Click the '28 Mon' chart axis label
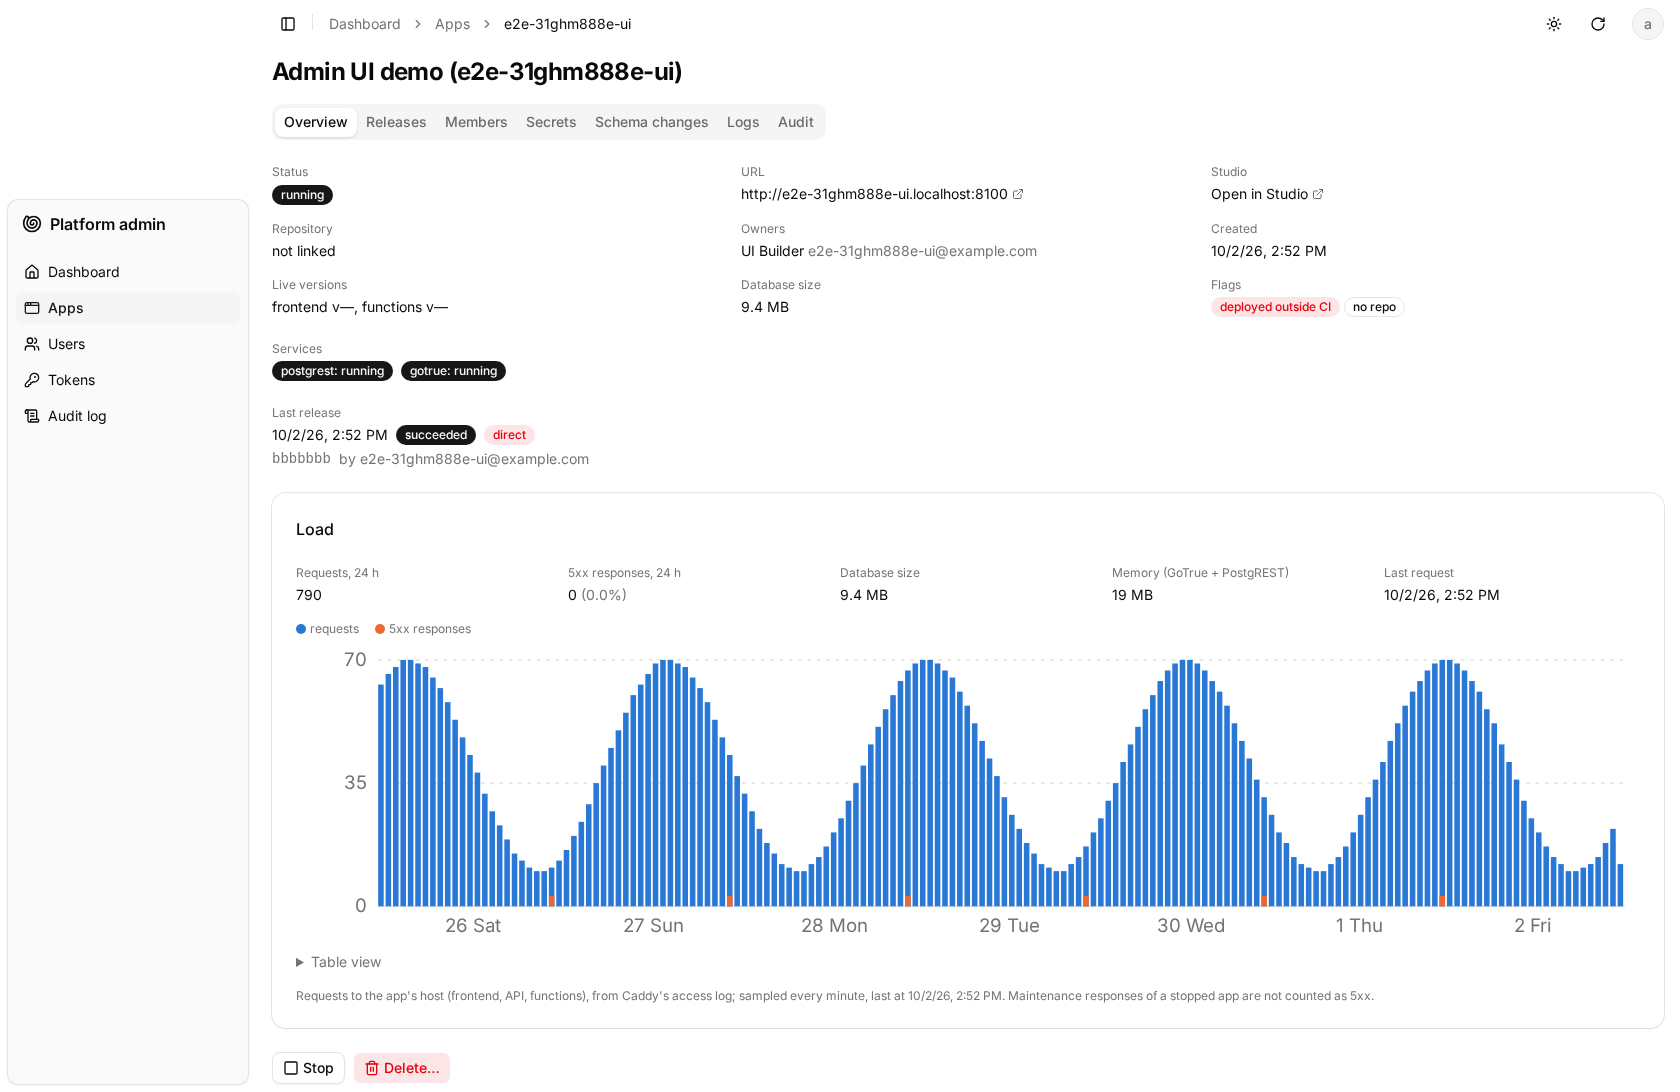 834,926
